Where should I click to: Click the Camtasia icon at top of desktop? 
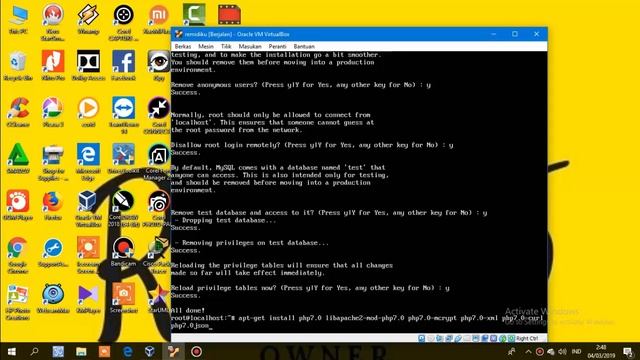coord(194,14)
